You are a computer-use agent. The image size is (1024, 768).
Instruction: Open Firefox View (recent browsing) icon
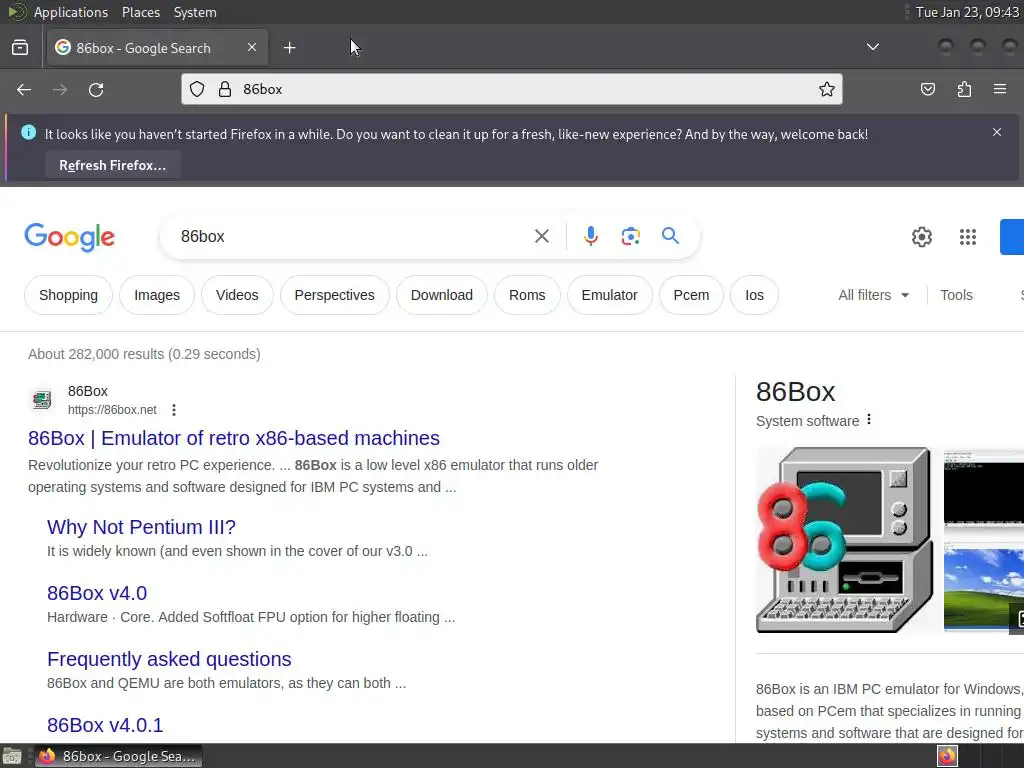click(20, 48)
